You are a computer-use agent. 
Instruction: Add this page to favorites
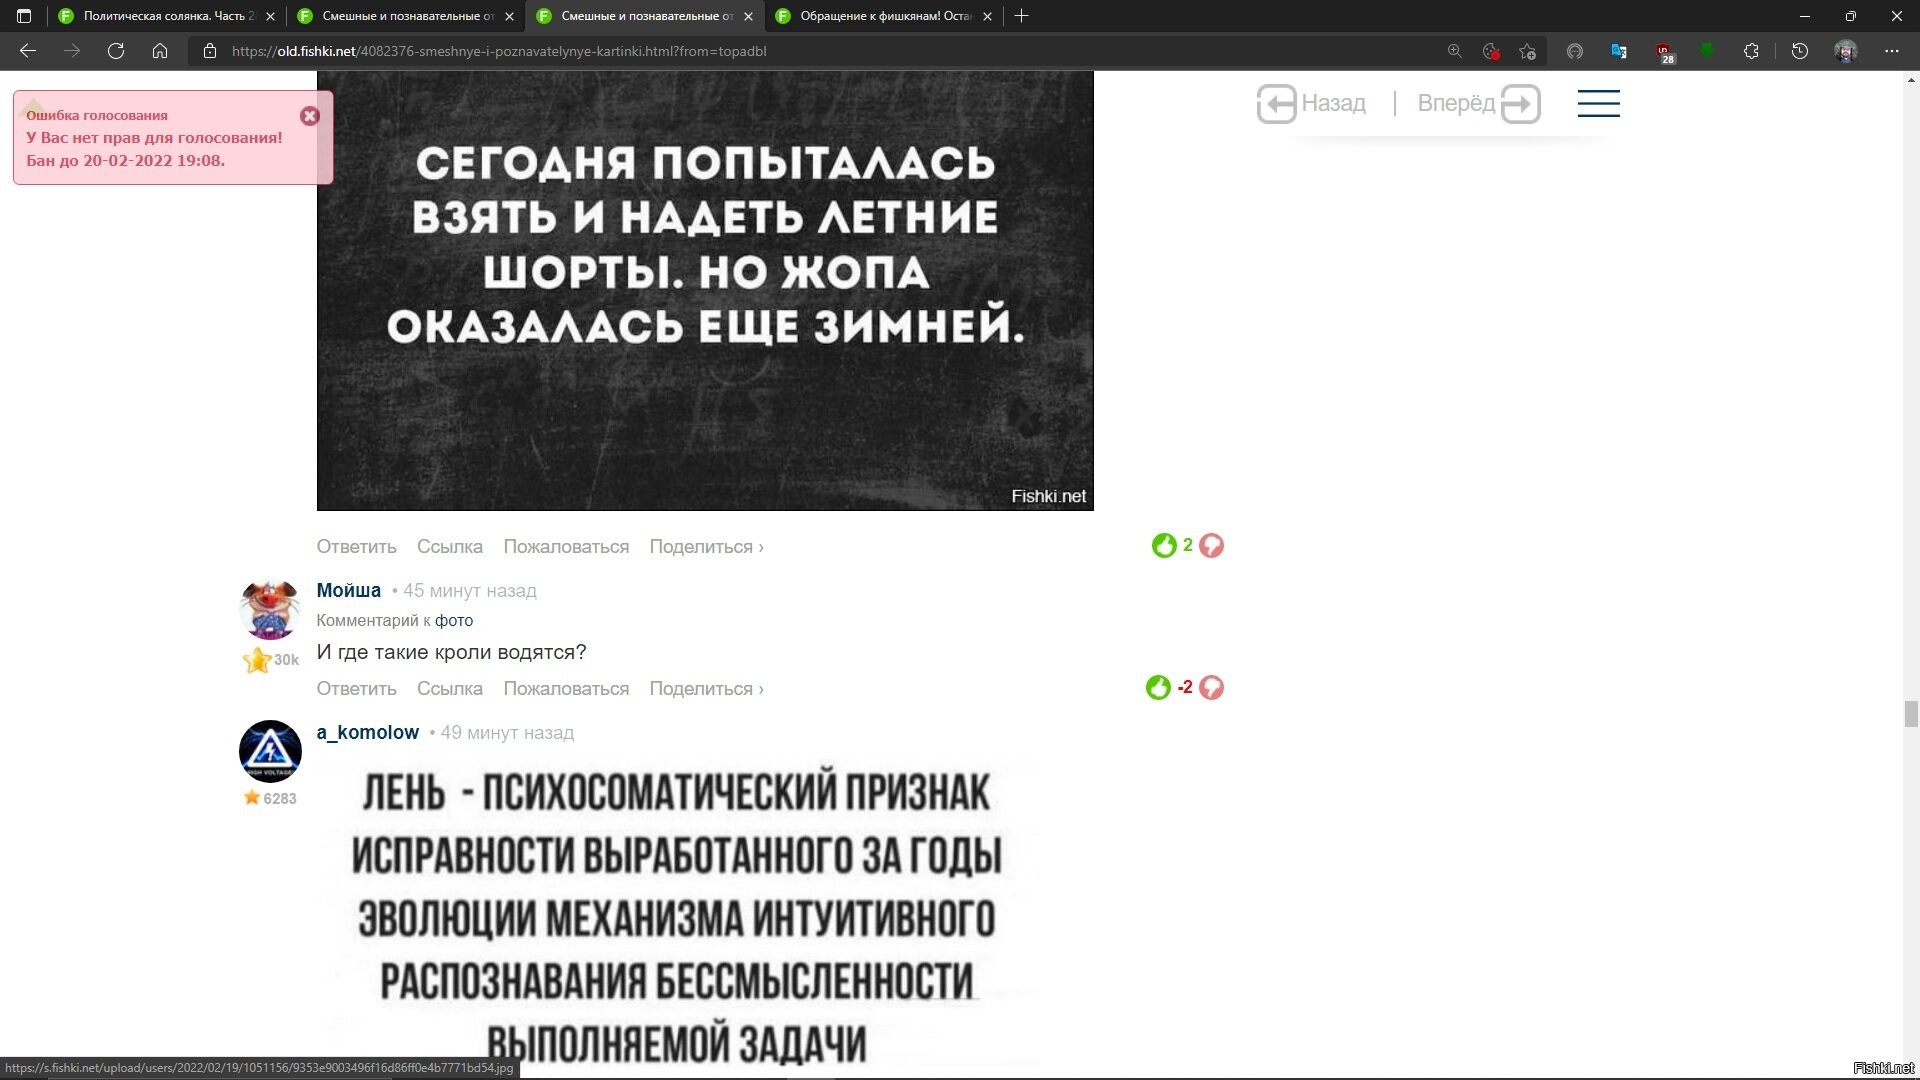click(x=1527, y=51)
